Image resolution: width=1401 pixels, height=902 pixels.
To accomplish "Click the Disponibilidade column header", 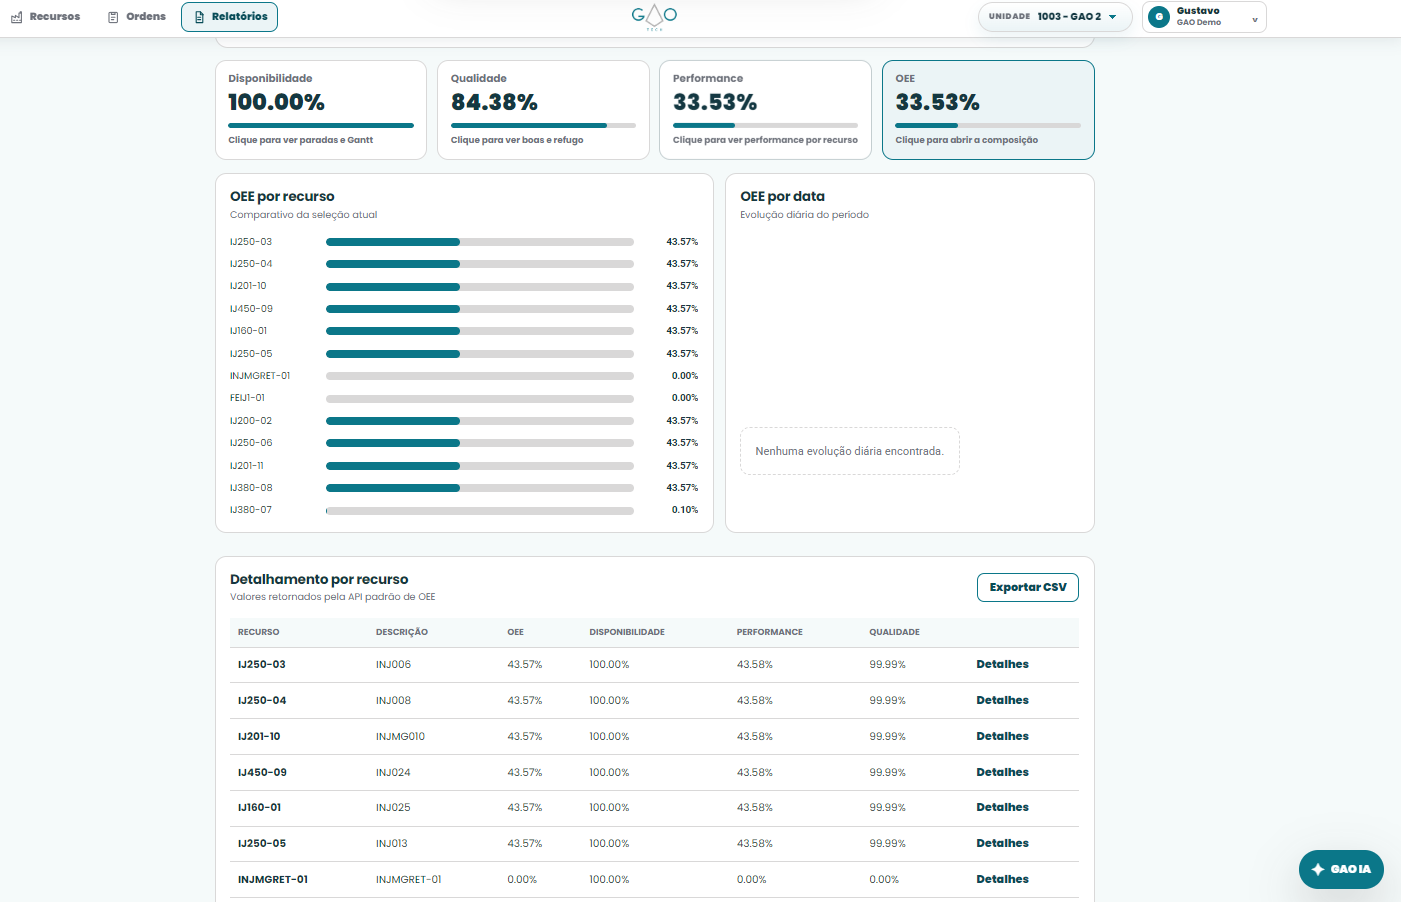I will tap(627, 632).
